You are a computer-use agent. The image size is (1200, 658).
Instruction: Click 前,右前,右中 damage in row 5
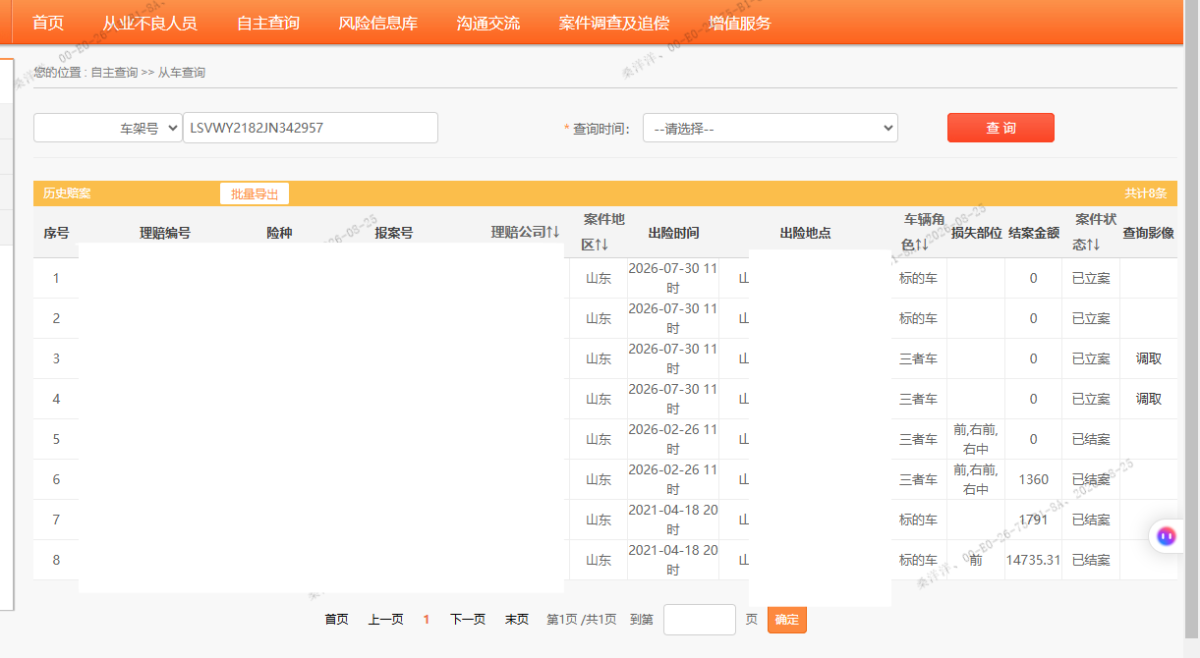click(976, 439)
